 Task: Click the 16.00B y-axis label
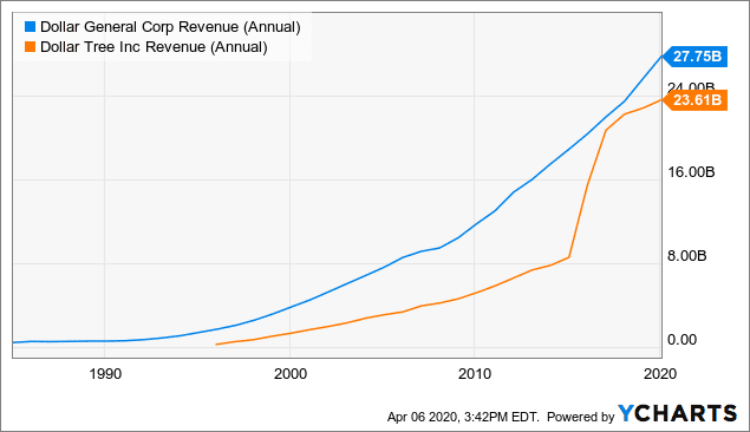692,172
